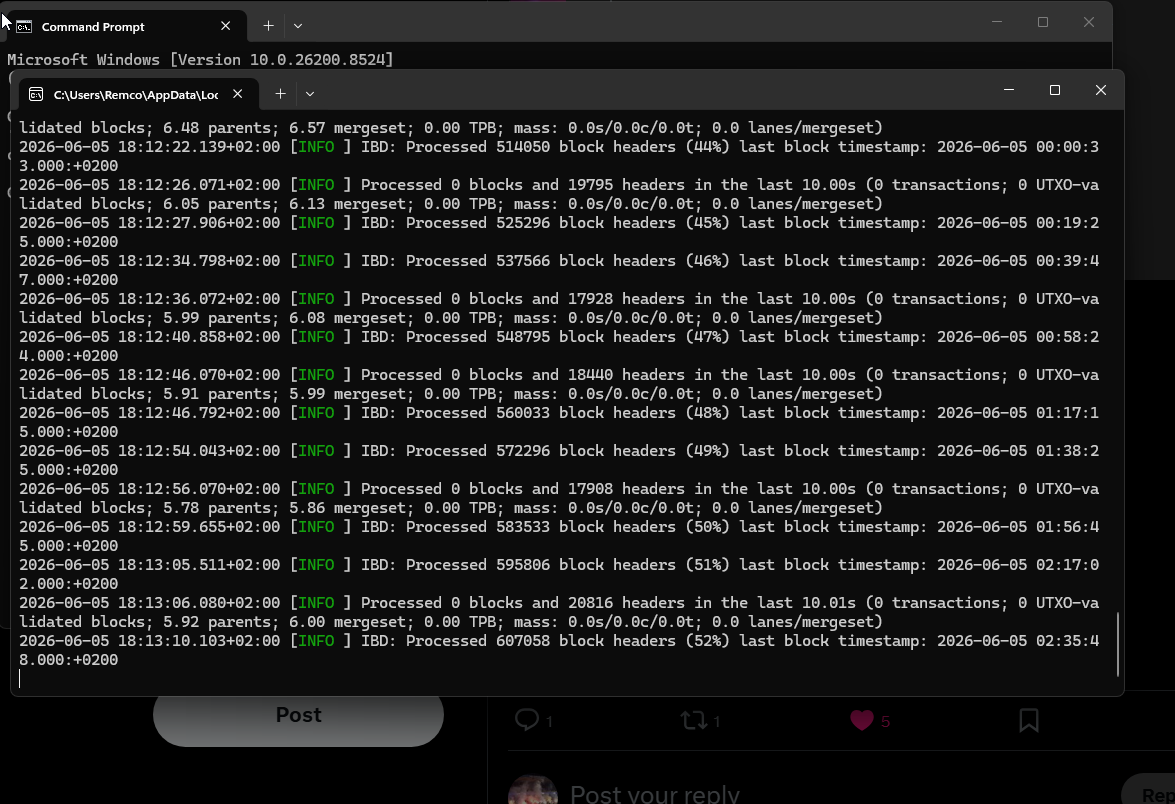Maximize the front terminal window
This screenshot has height=804, width=1175.
pyautogui.click(x=1054, y=90)
